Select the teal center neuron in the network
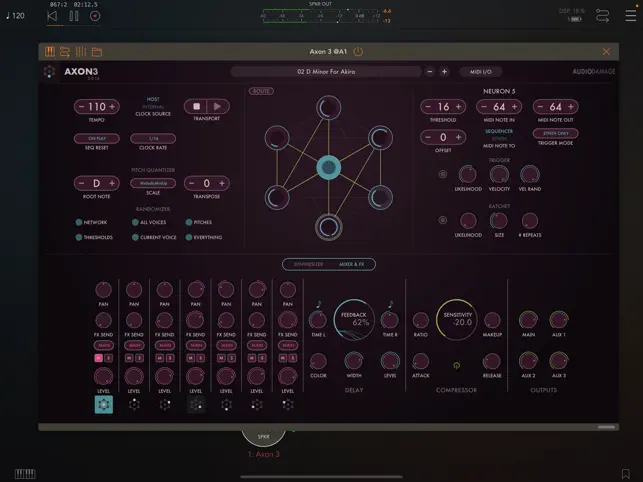 coord(328,167)
